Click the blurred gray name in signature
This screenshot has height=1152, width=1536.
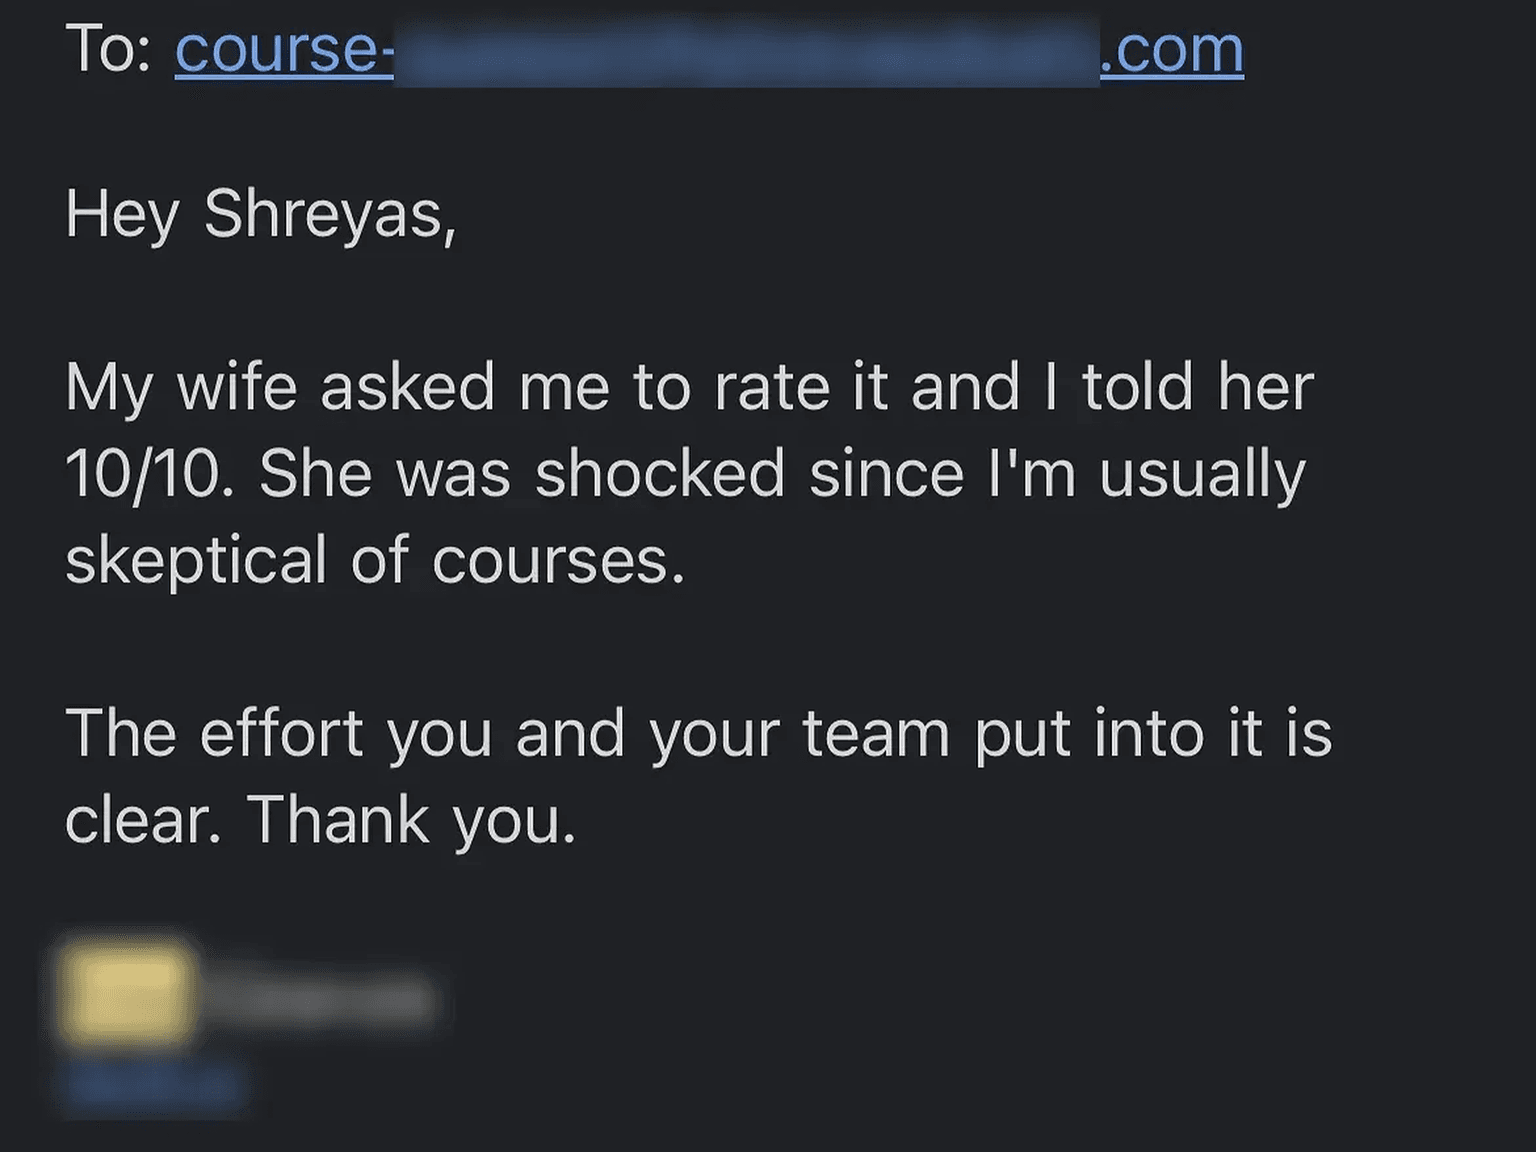(x=318, y=1000)
